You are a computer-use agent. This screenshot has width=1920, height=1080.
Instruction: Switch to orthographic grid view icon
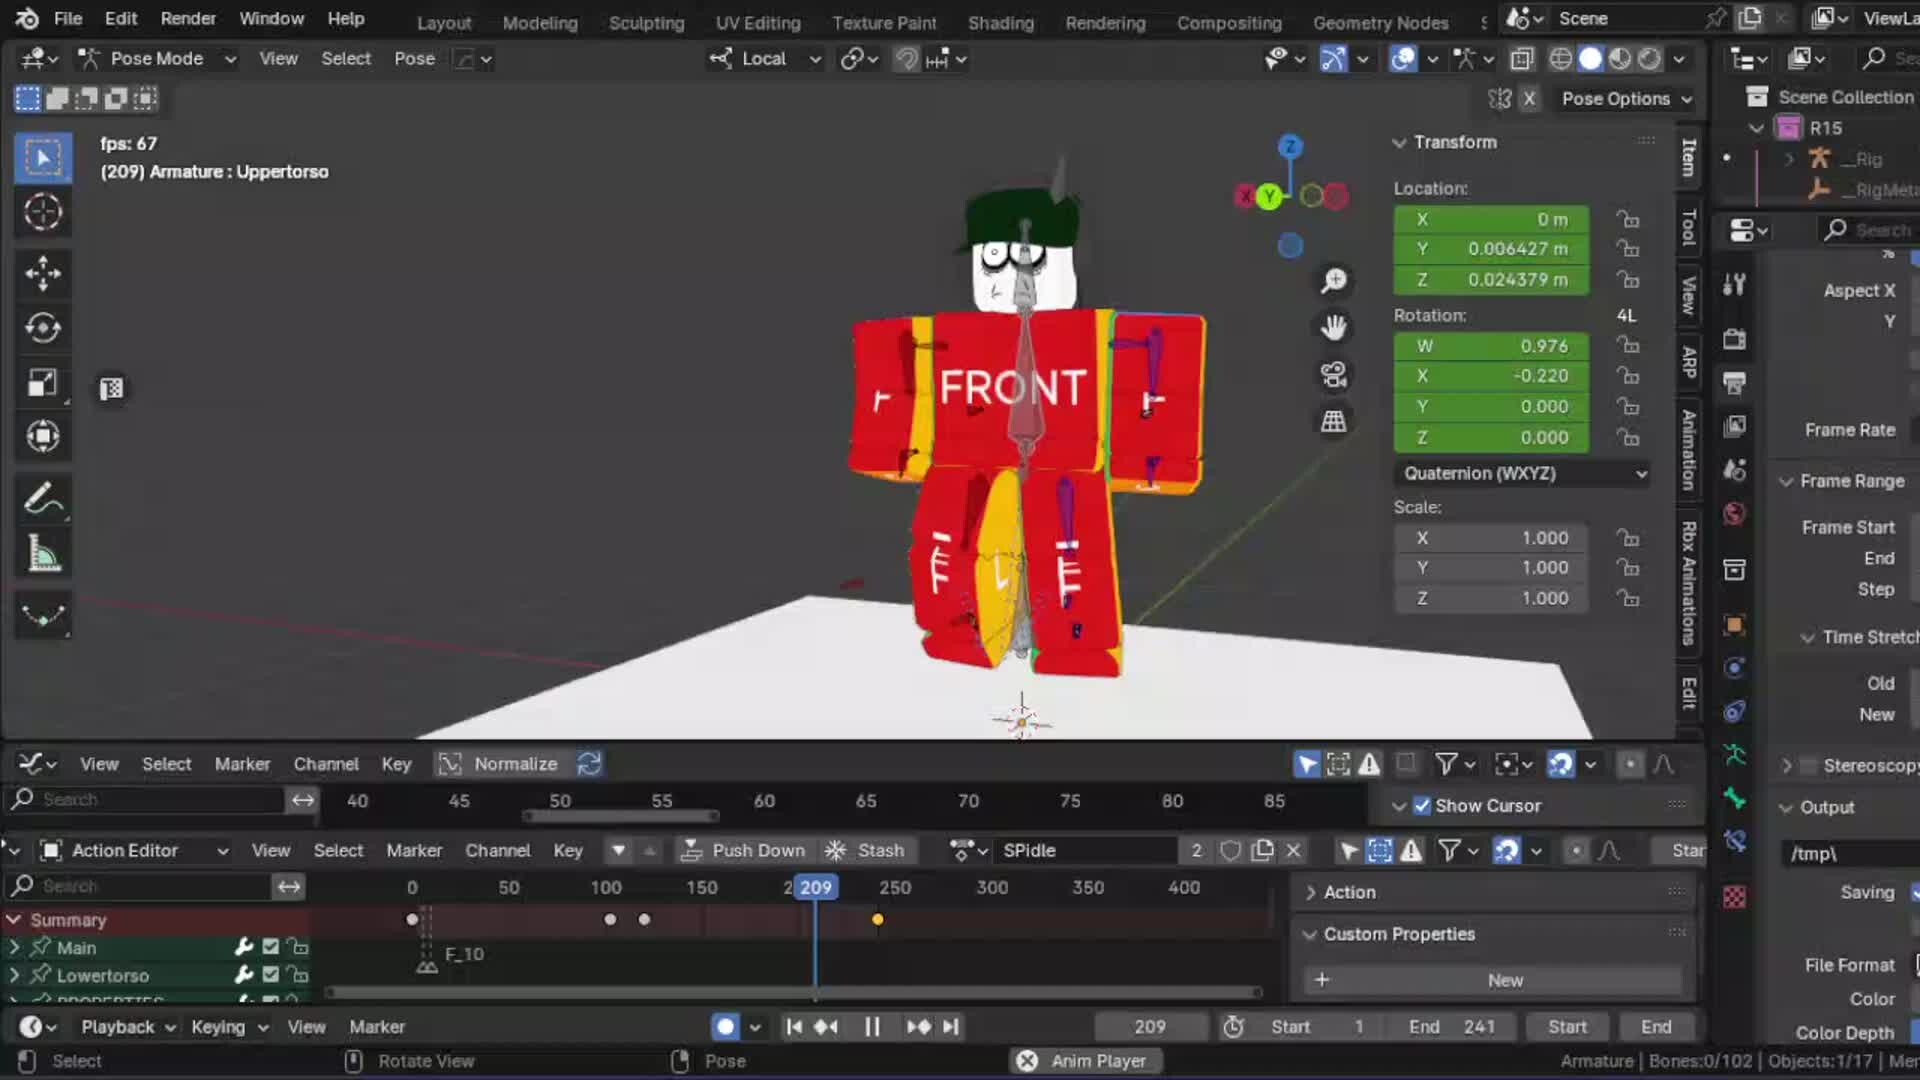pos(1333,422)
